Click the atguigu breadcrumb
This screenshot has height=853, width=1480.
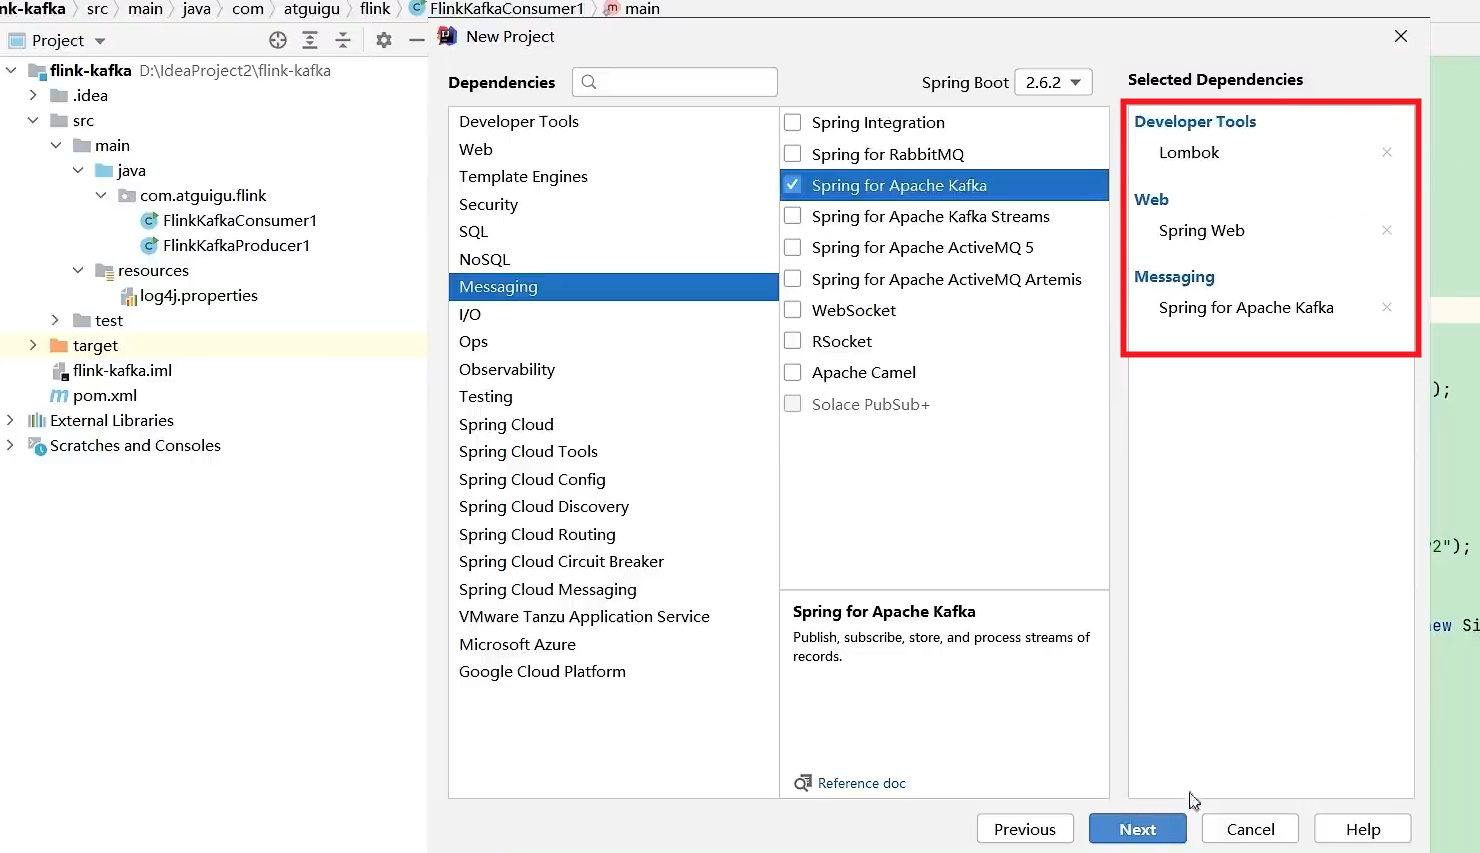tap(312, 8)
